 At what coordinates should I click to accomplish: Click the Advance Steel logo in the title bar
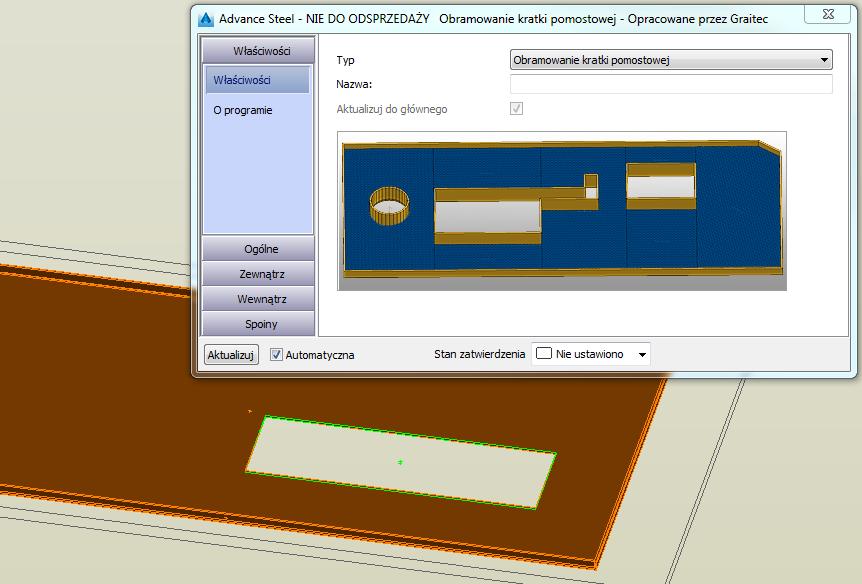(206, 19)
